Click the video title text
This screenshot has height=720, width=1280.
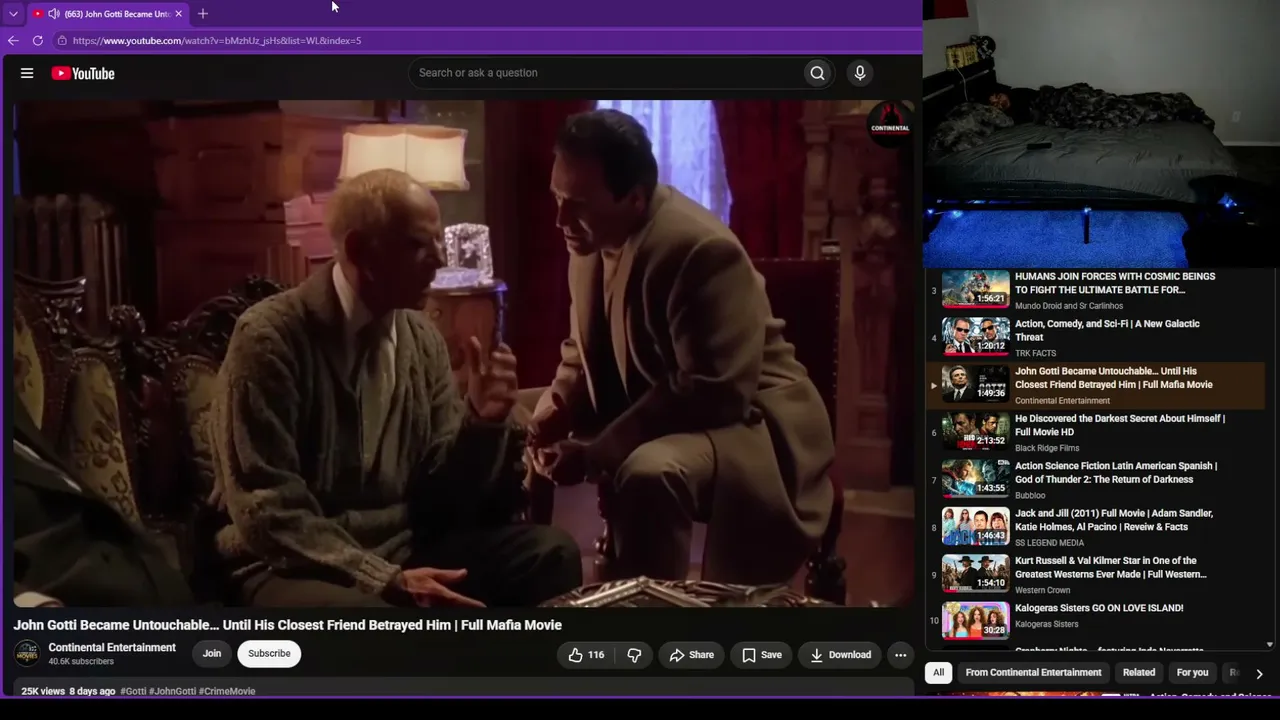[287, 625]
